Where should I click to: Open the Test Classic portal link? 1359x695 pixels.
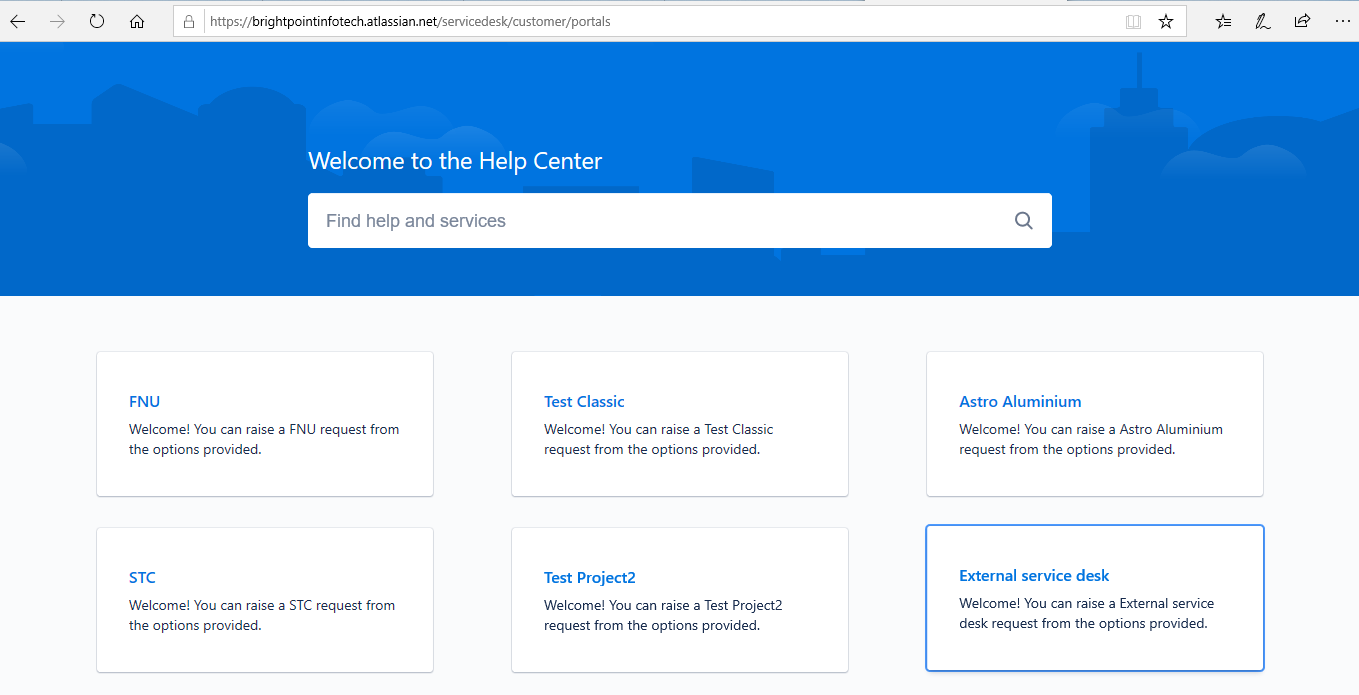pos(584,402)
